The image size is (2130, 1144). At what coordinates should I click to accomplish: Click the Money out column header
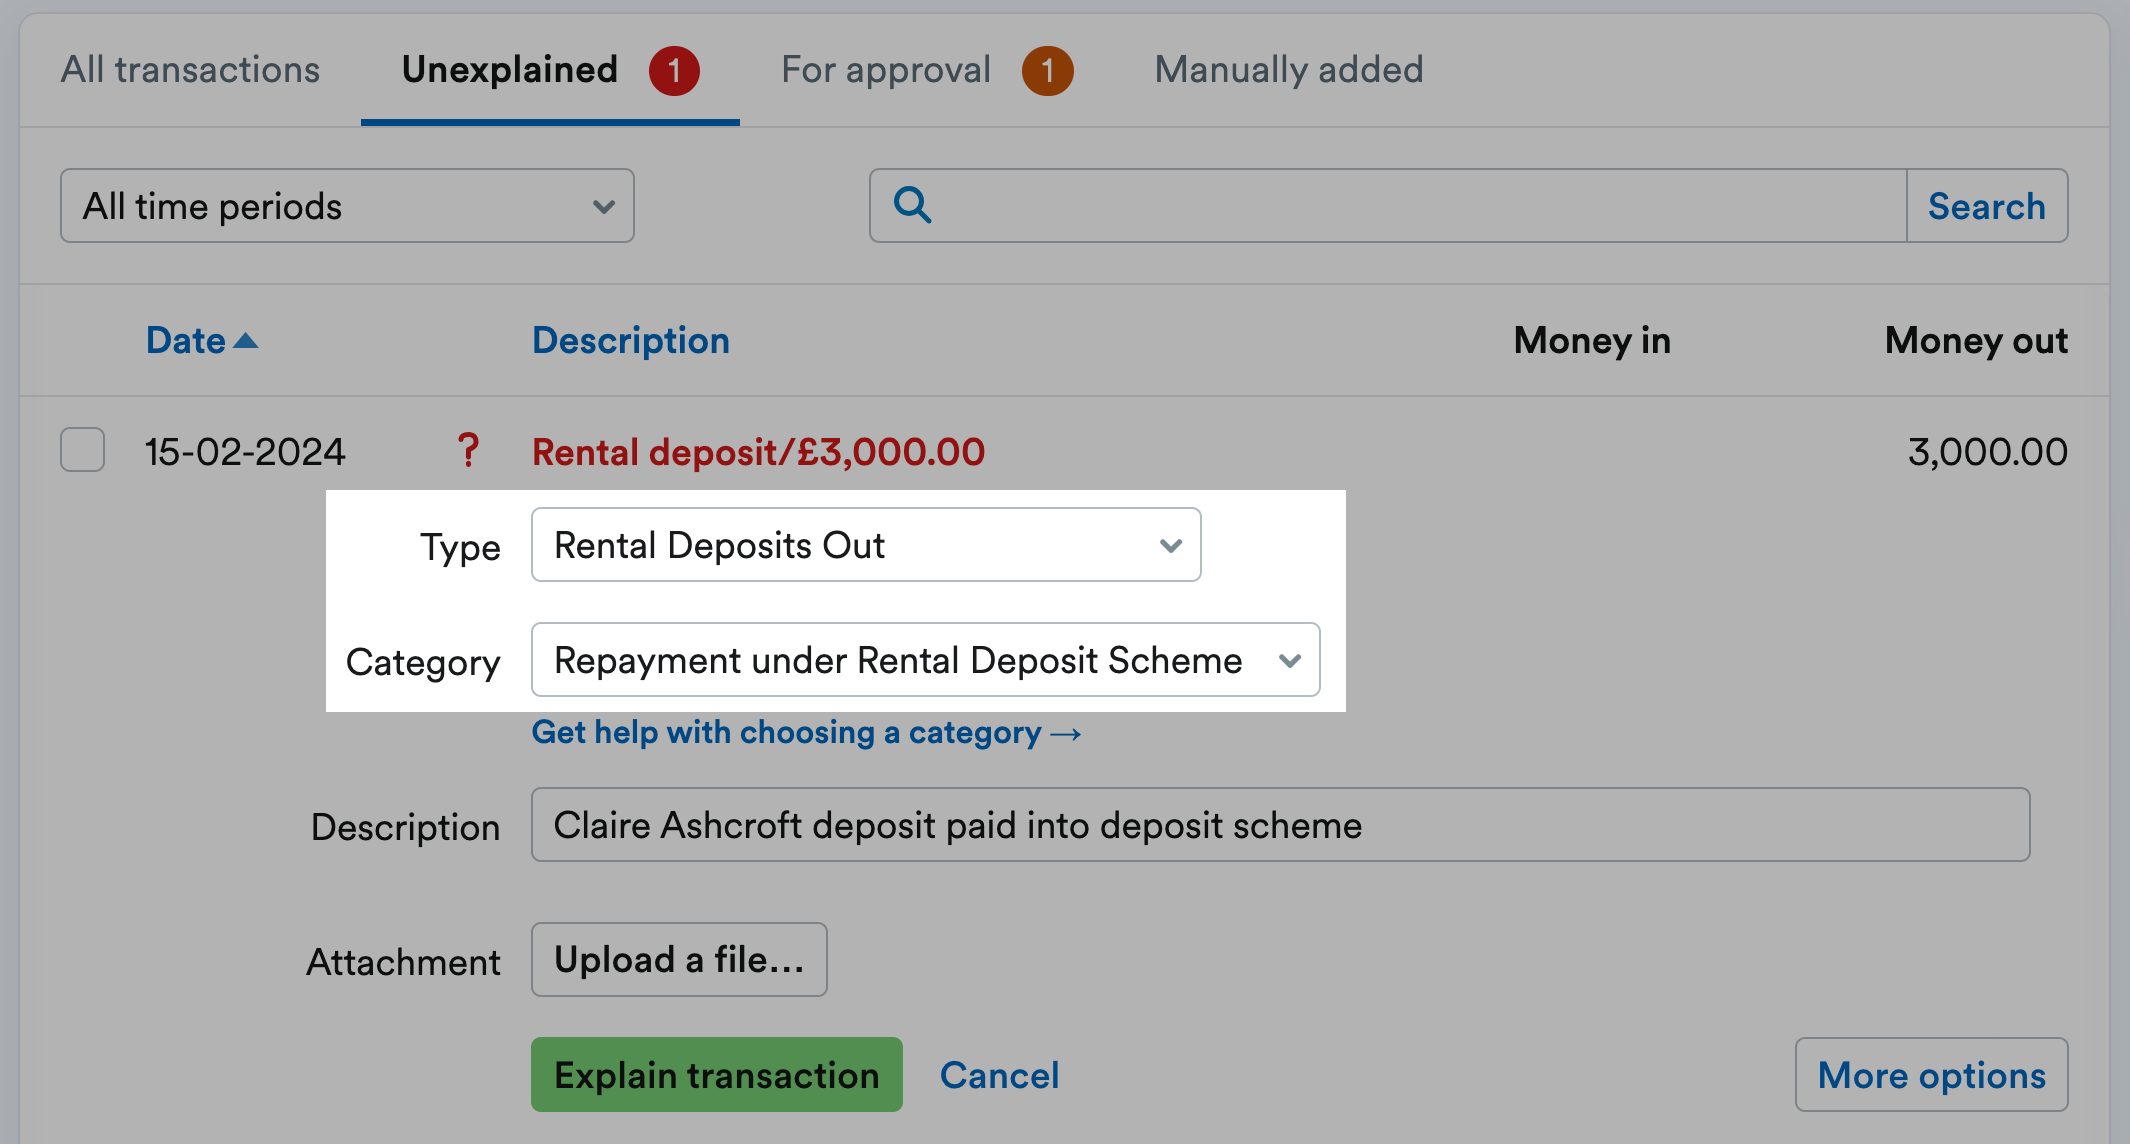[1977, 341]
